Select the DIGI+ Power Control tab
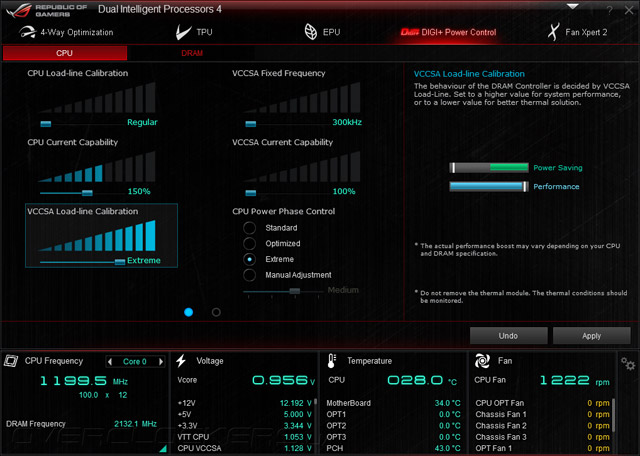640x456 pixels. click(x=448, y=32)
